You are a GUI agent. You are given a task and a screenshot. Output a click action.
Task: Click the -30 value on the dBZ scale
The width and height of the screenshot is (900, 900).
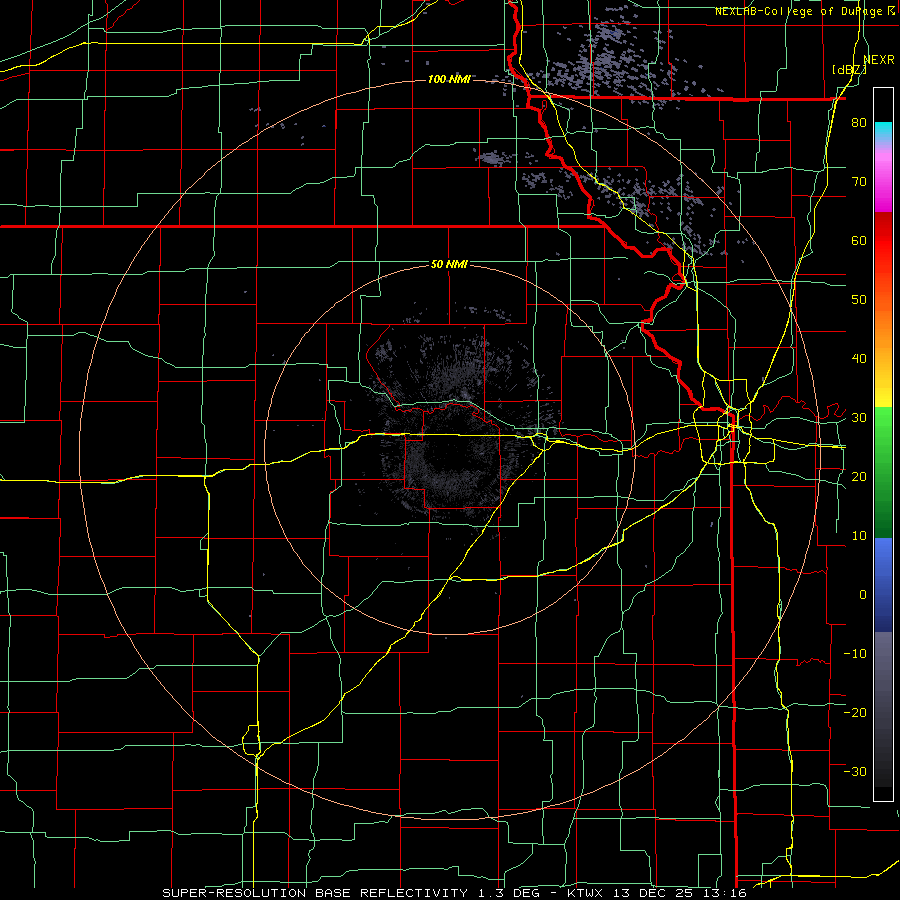(855, 771)
